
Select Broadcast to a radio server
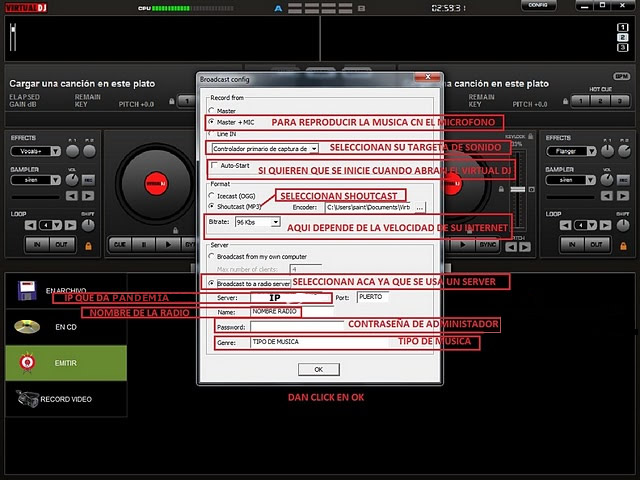(x=211, y=283)
